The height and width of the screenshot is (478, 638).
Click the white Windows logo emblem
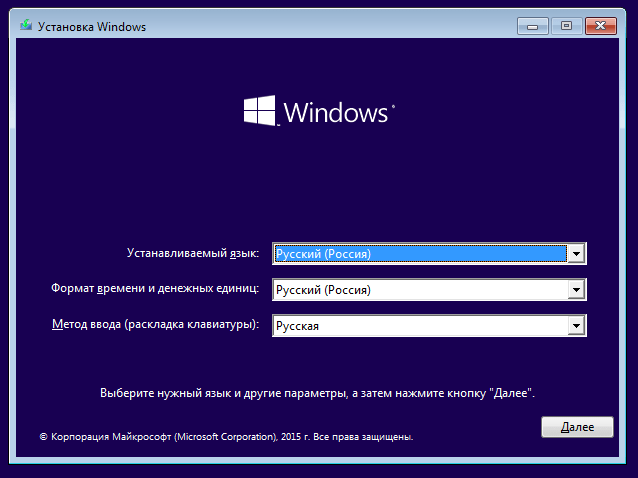(260, 110)
